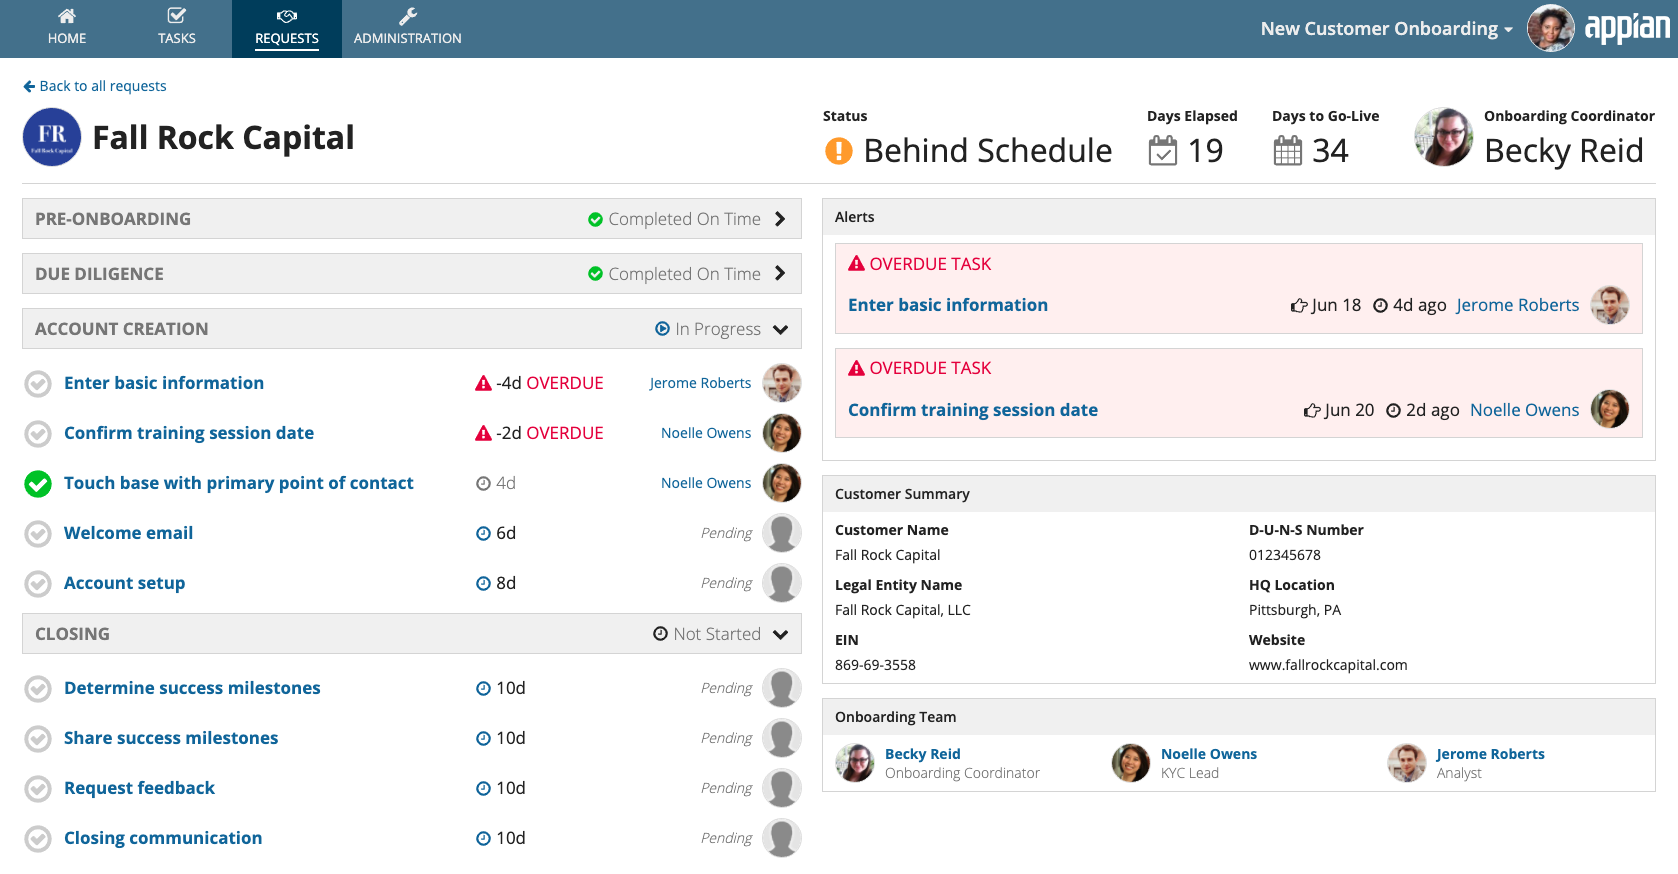Expand the Pre-Onboarding section chevron
The height and width of the screenshot is (874, 1678).
780,219
